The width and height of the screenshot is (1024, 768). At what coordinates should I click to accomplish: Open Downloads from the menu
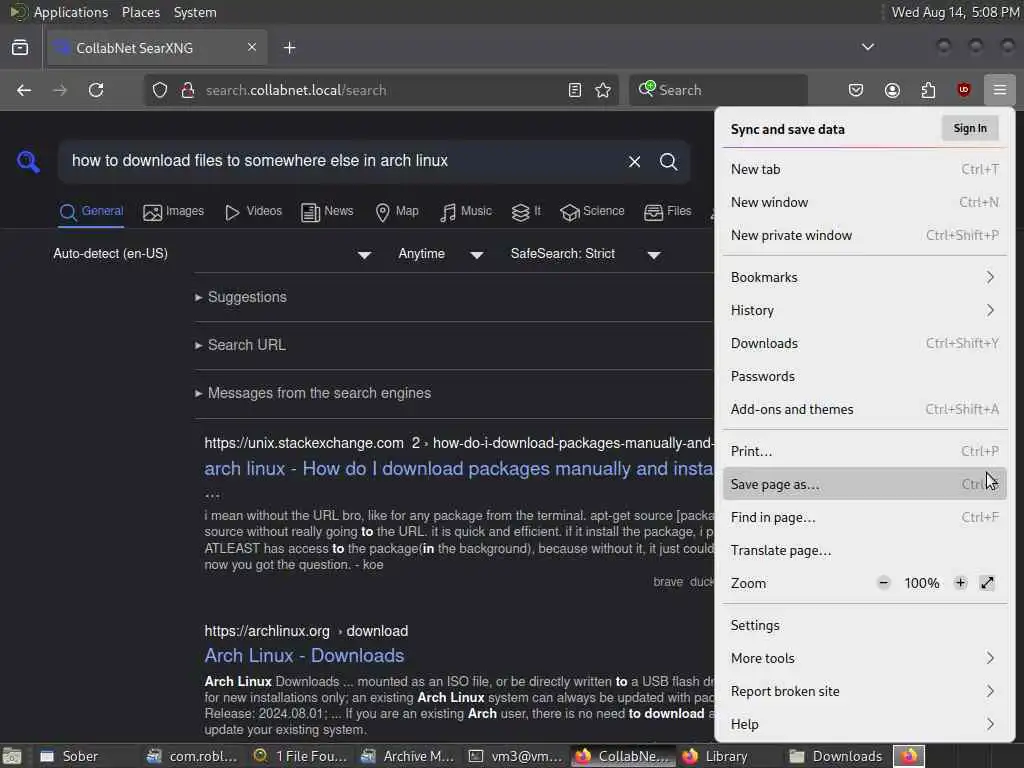click(x=864, y=344)
